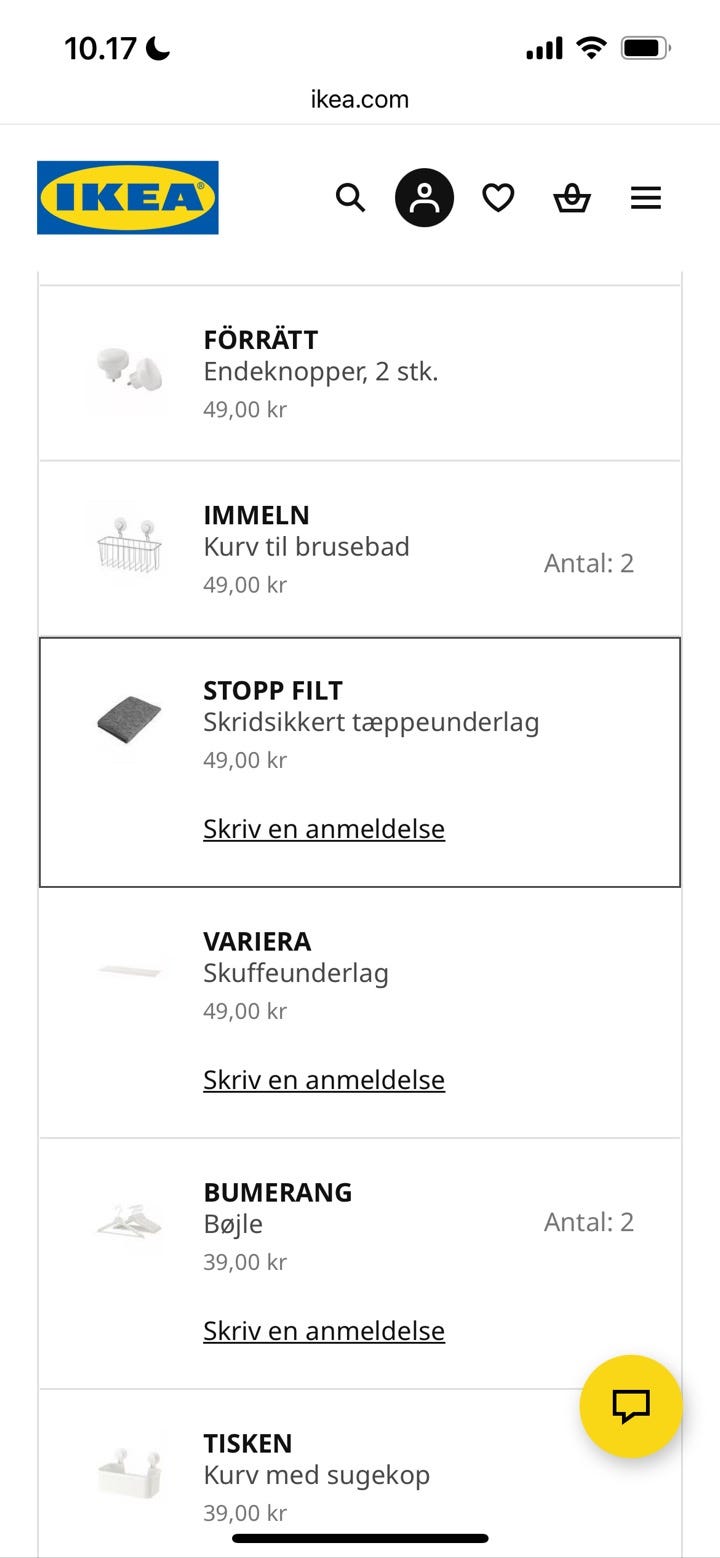
Task: Write a review for STOPP FILT
Action: coord(324,828)
